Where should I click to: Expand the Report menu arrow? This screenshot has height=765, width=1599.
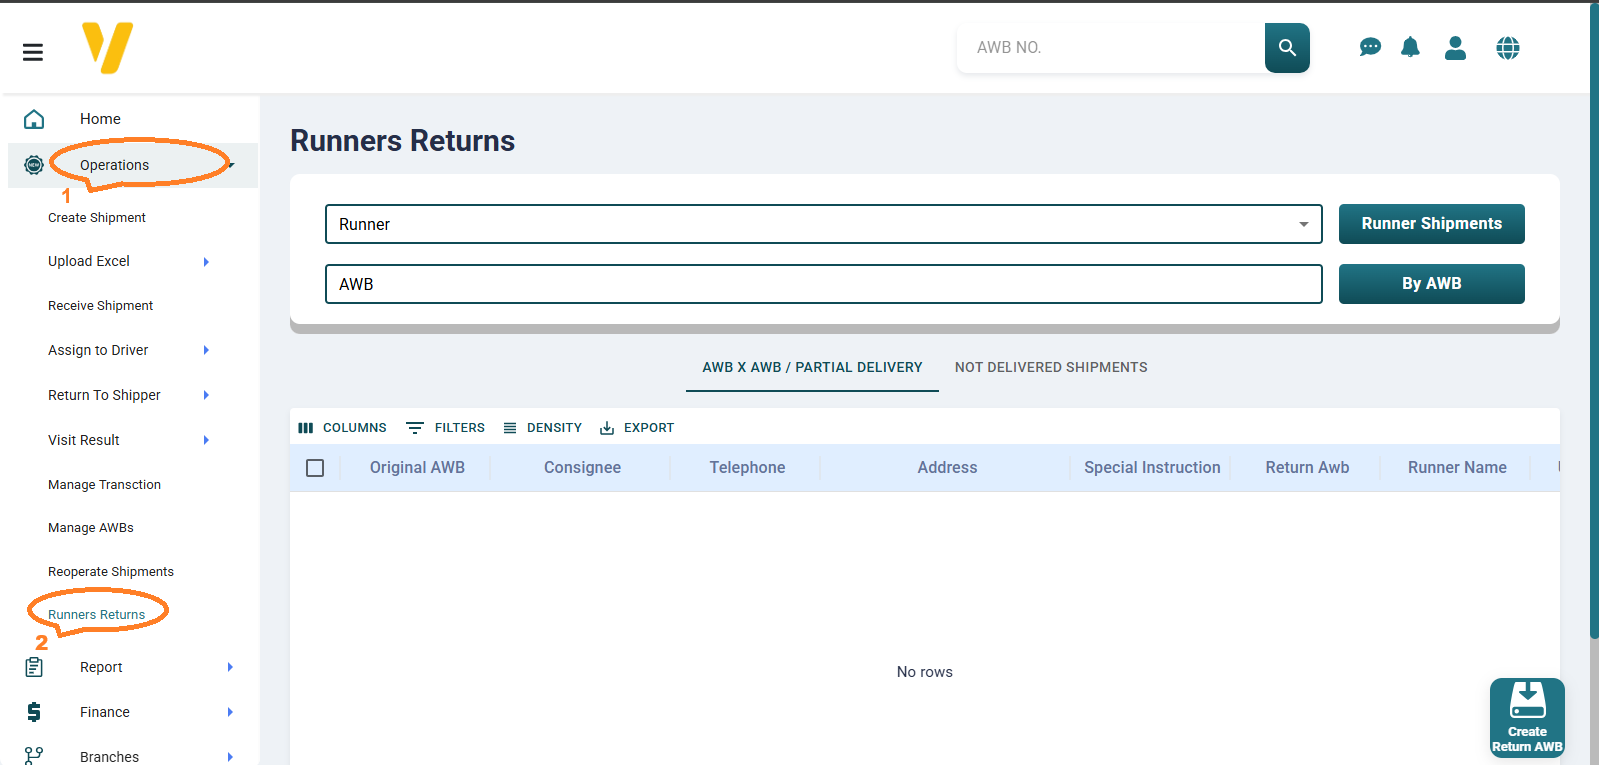pyautogui.click(x=230, y=667)
